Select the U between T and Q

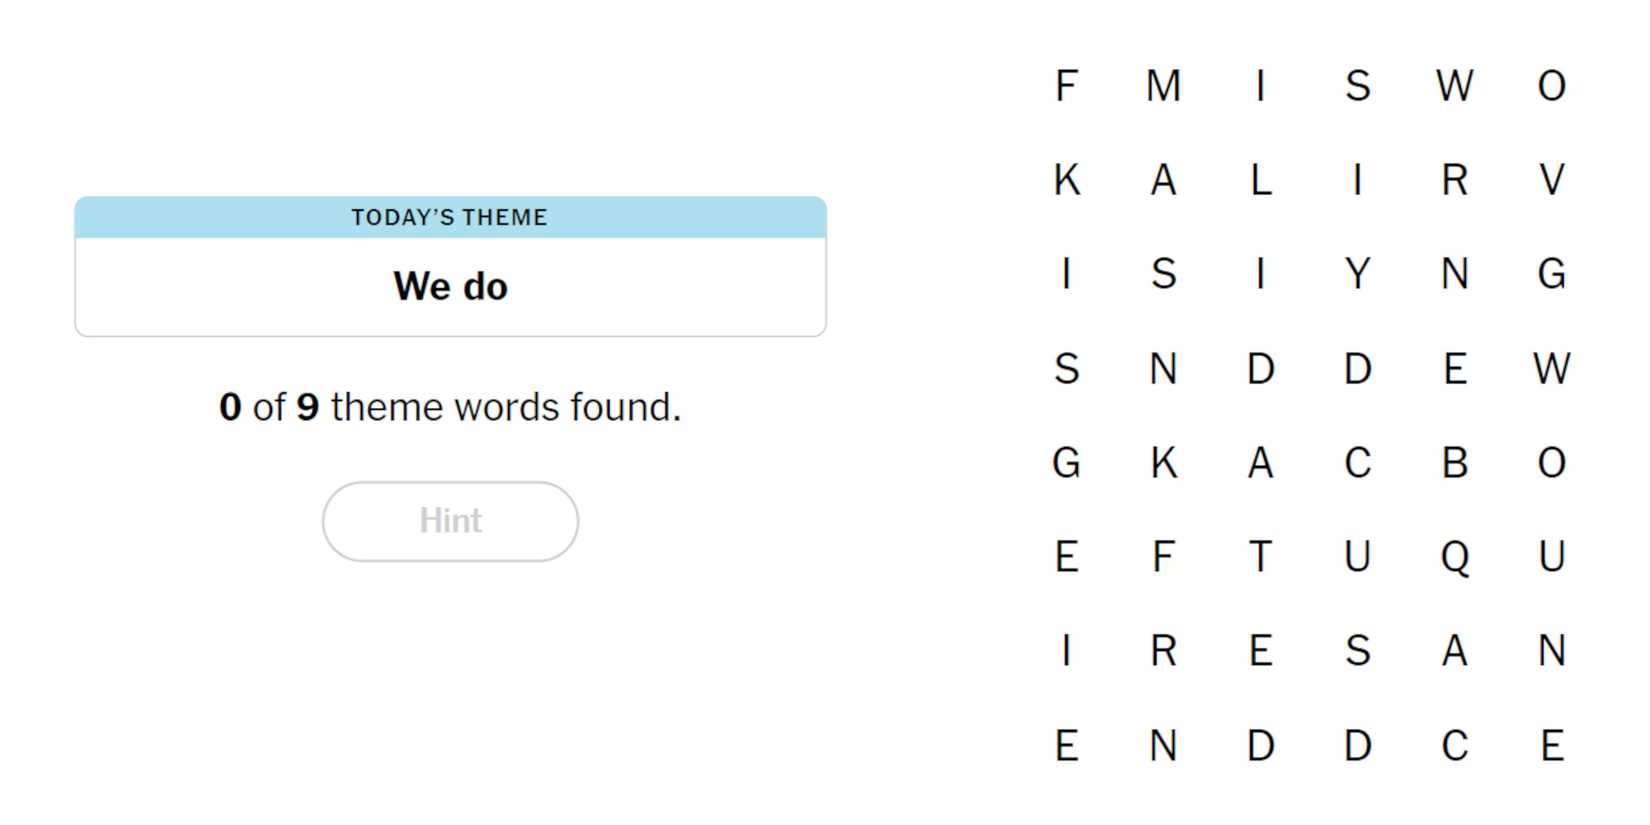coord(1357,557)
